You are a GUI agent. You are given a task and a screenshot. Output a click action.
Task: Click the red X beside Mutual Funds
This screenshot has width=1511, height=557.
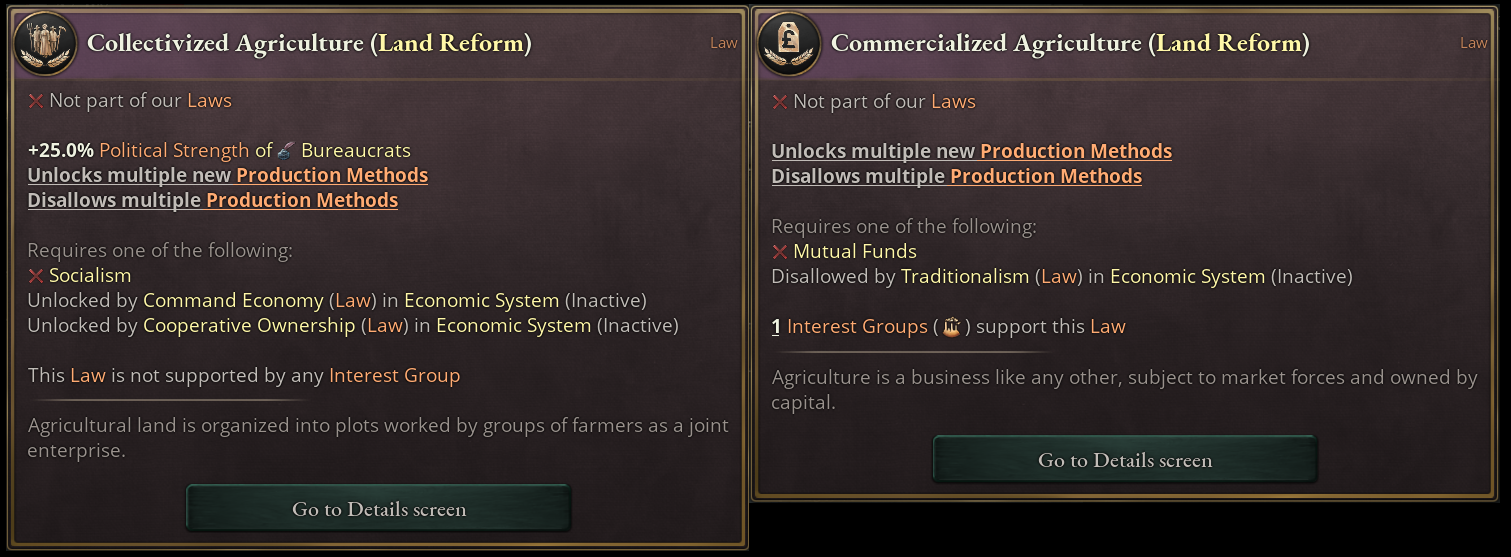pyautogui.click(x=780, y=252)
